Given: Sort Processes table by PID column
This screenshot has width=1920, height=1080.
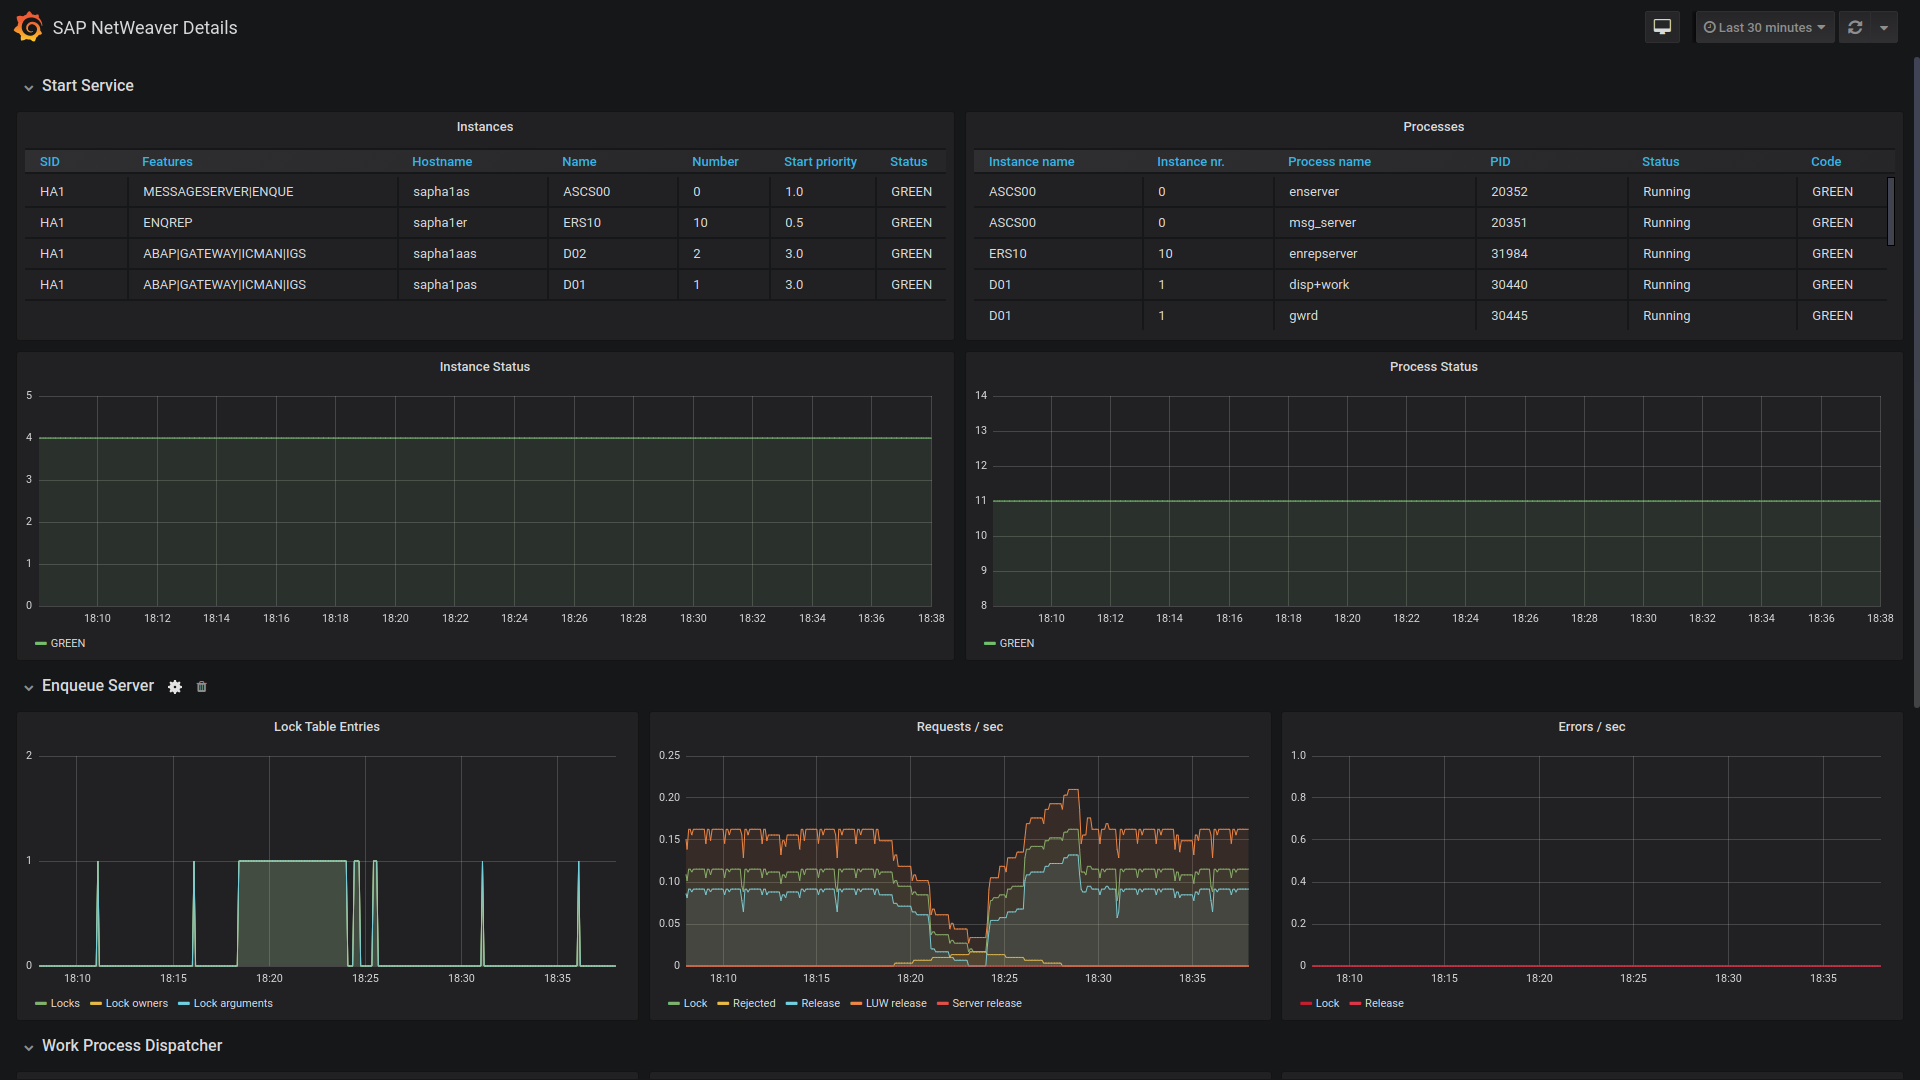Looking at the screenshot, I should [1499, 162].
